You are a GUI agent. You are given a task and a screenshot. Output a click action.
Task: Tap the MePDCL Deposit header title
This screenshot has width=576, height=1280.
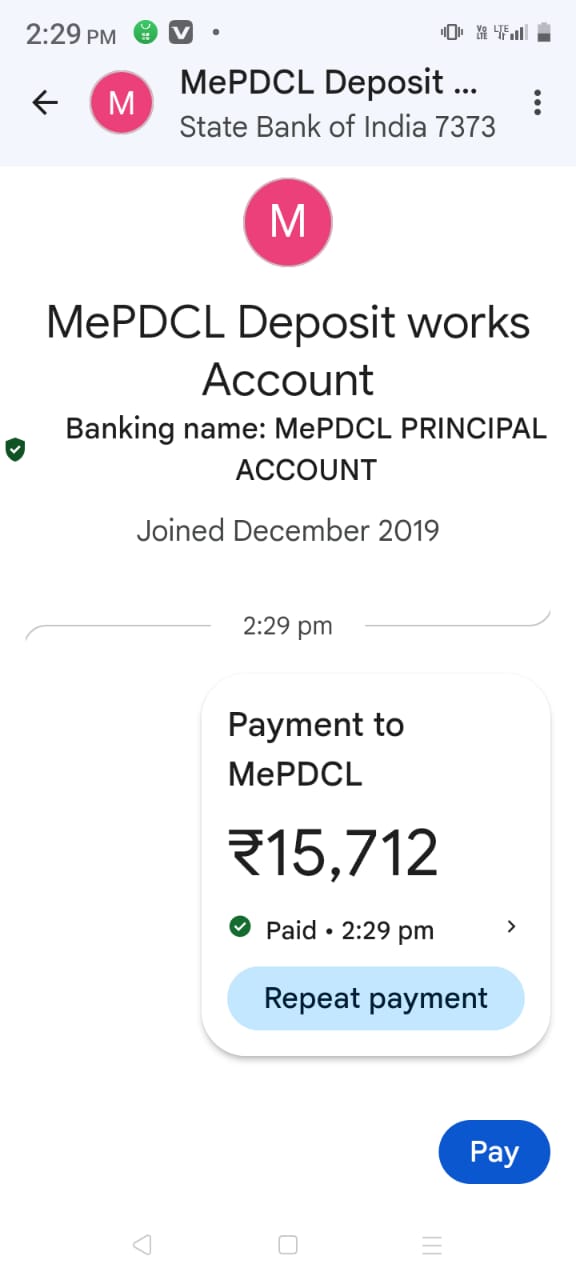(x=329, y=81)
